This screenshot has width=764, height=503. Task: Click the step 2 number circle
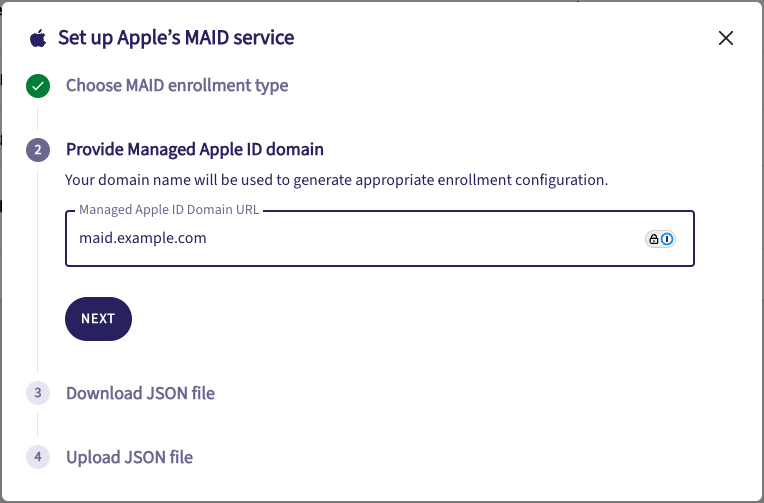(x=38, y=150)
